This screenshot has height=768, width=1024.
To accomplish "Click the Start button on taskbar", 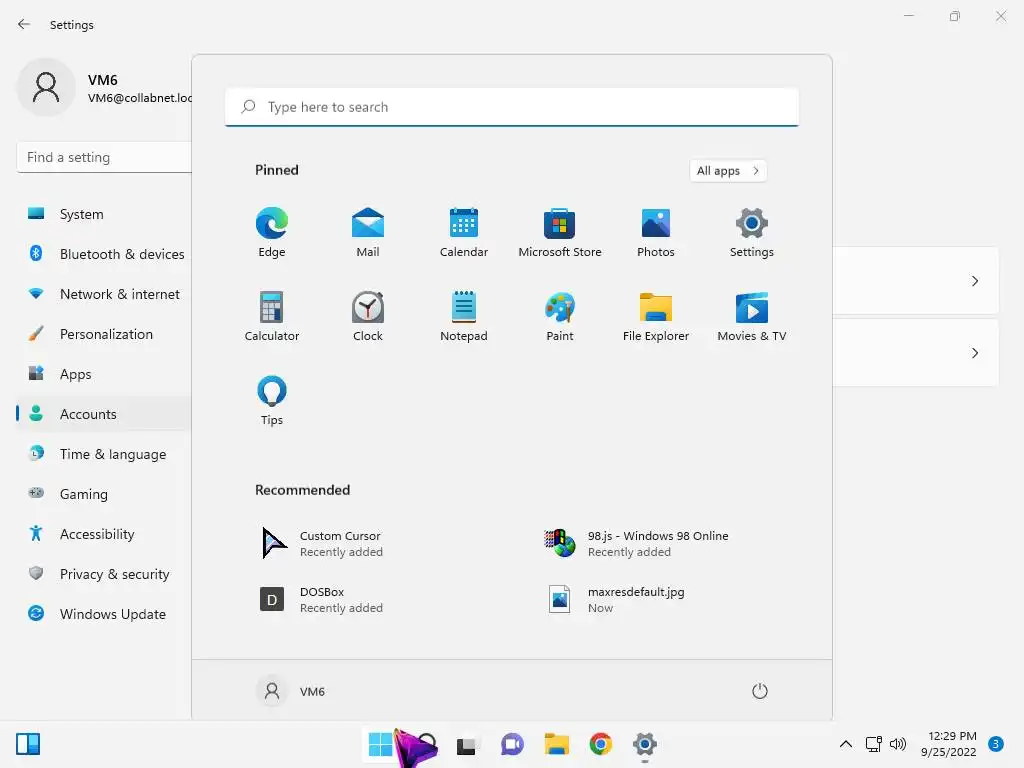I will point(380,744).
